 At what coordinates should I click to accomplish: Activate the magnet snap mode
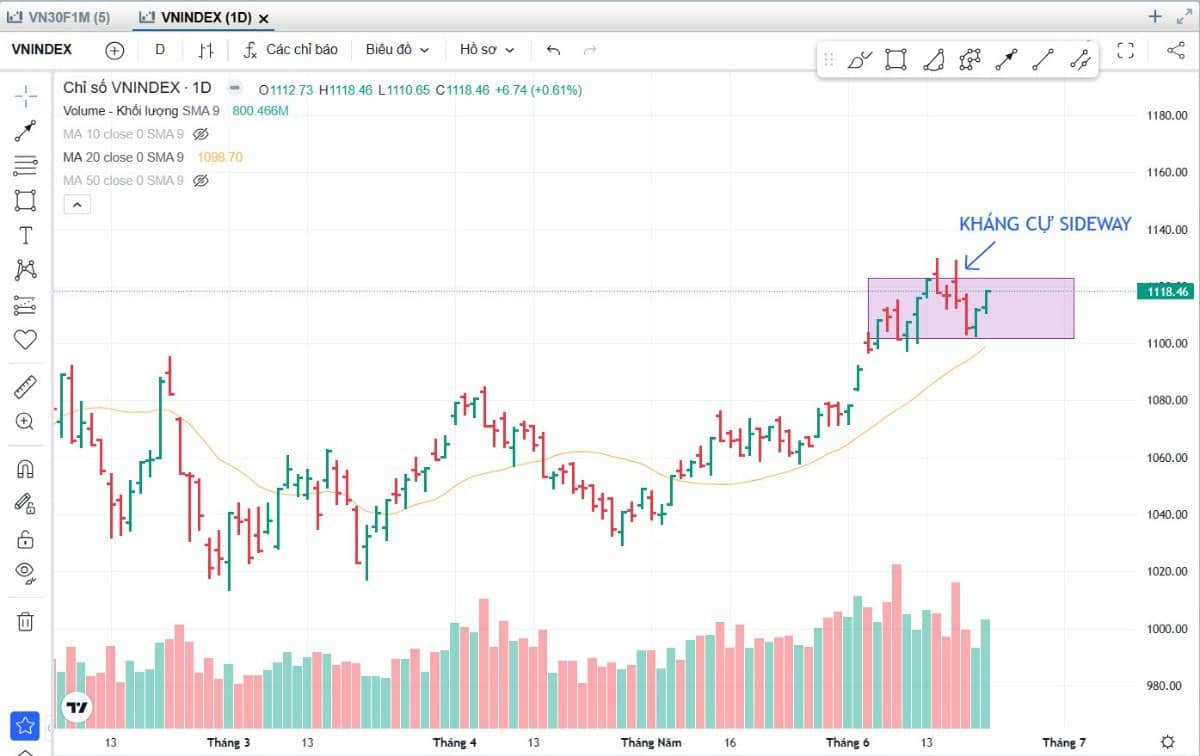click(25, 469)
